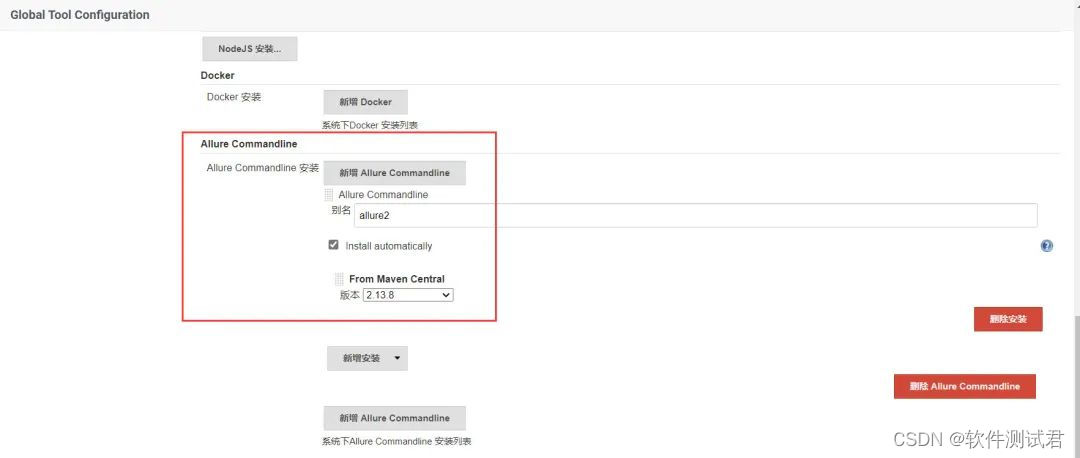This screenshot has width=1080, height=458.
Task: Select the Global Tool Configuration heading
Action: [80, 14]
